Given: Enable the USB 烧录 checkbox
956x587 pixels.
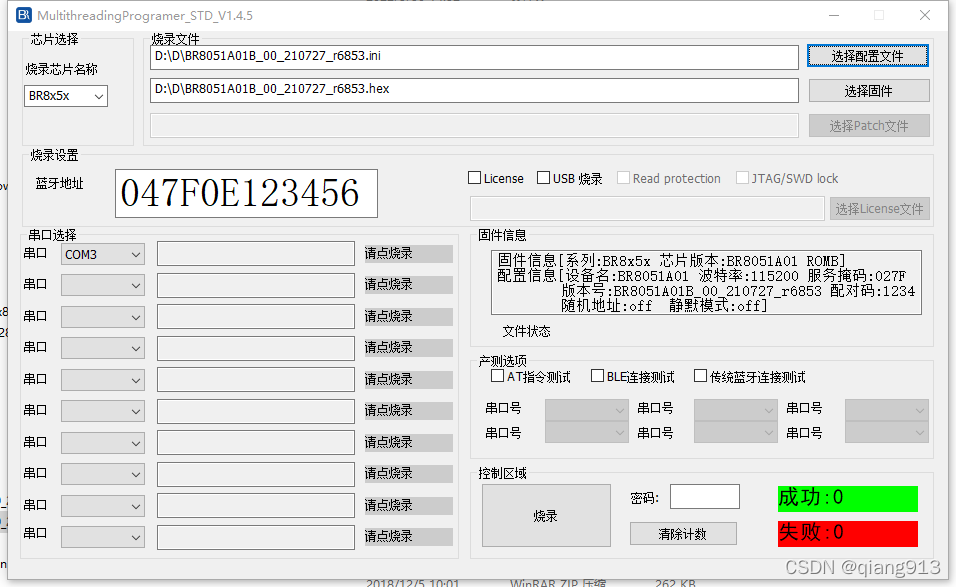Looking at the screenshot, I should 542,177.
